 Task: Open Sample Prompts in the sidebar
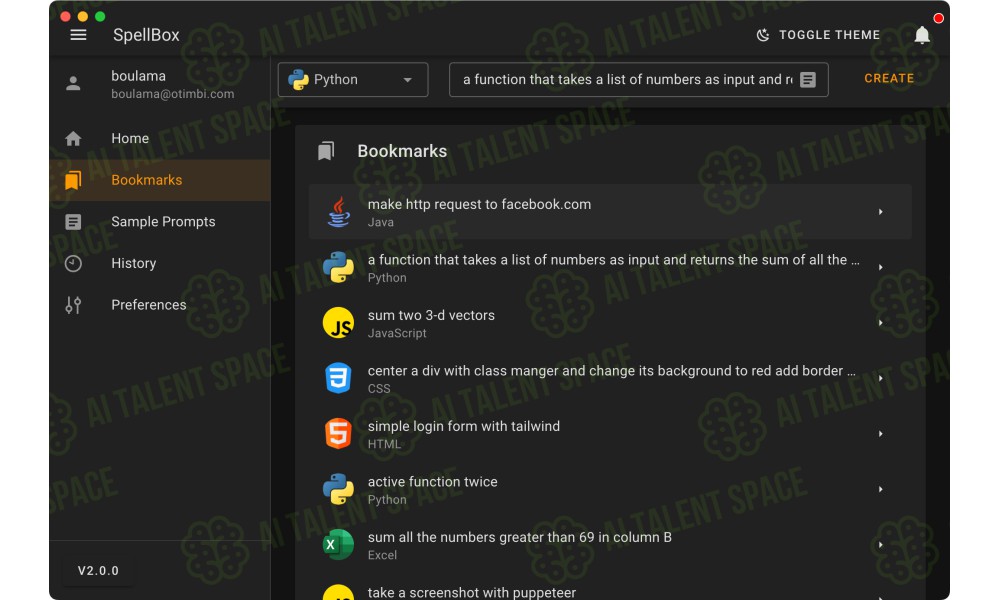(160, 222)
